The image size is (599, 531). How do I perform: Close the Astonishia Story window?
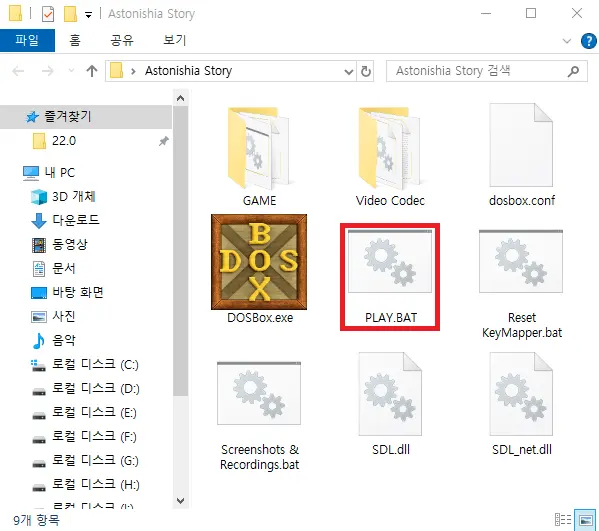pyautogui.click(x=576, y=13)
